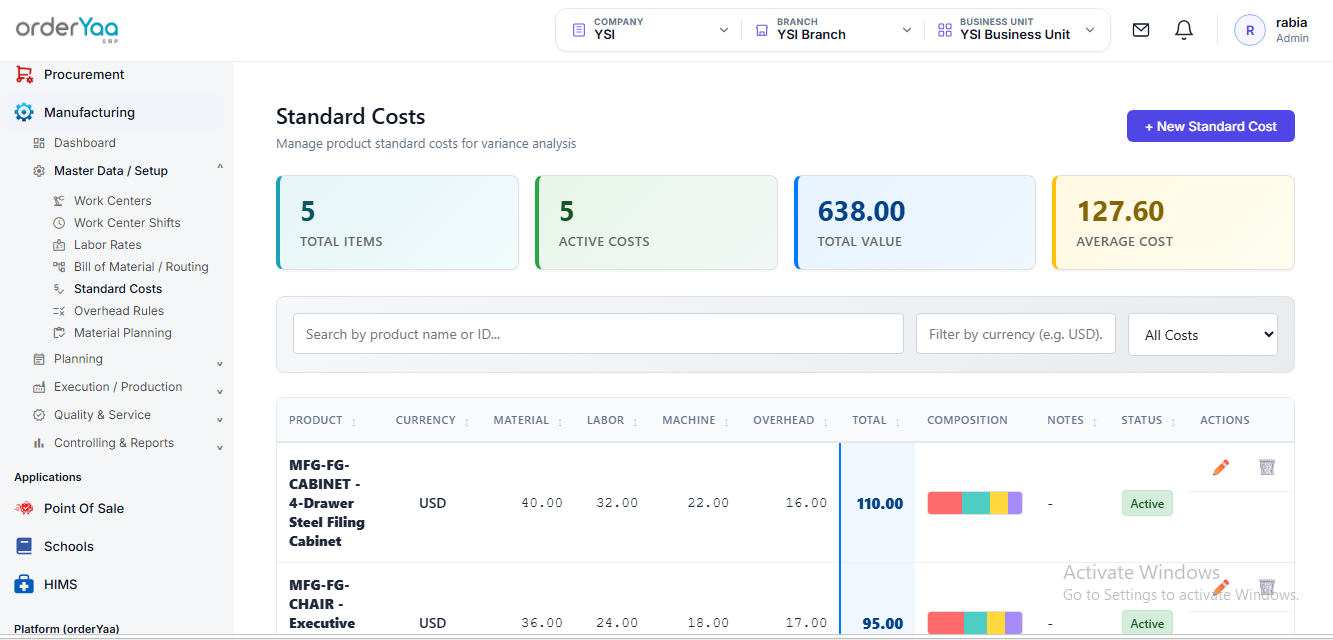The width and height of the screenshot is (1333, 640).
Task: Open Standard Costs in the sidebar
Action: [x=118, y=289]
